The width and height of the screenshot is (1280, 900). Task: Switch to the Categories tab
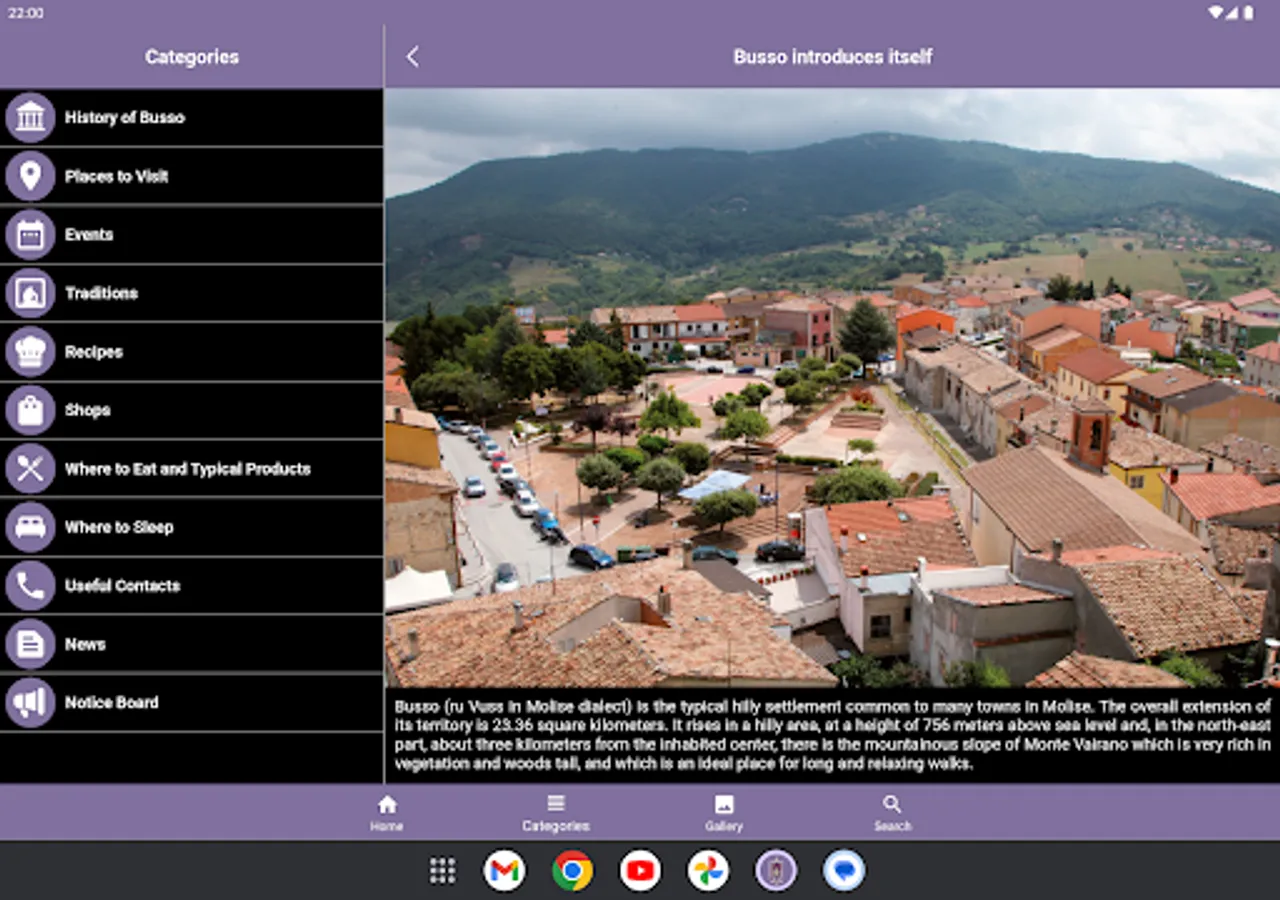click(556, 813)
